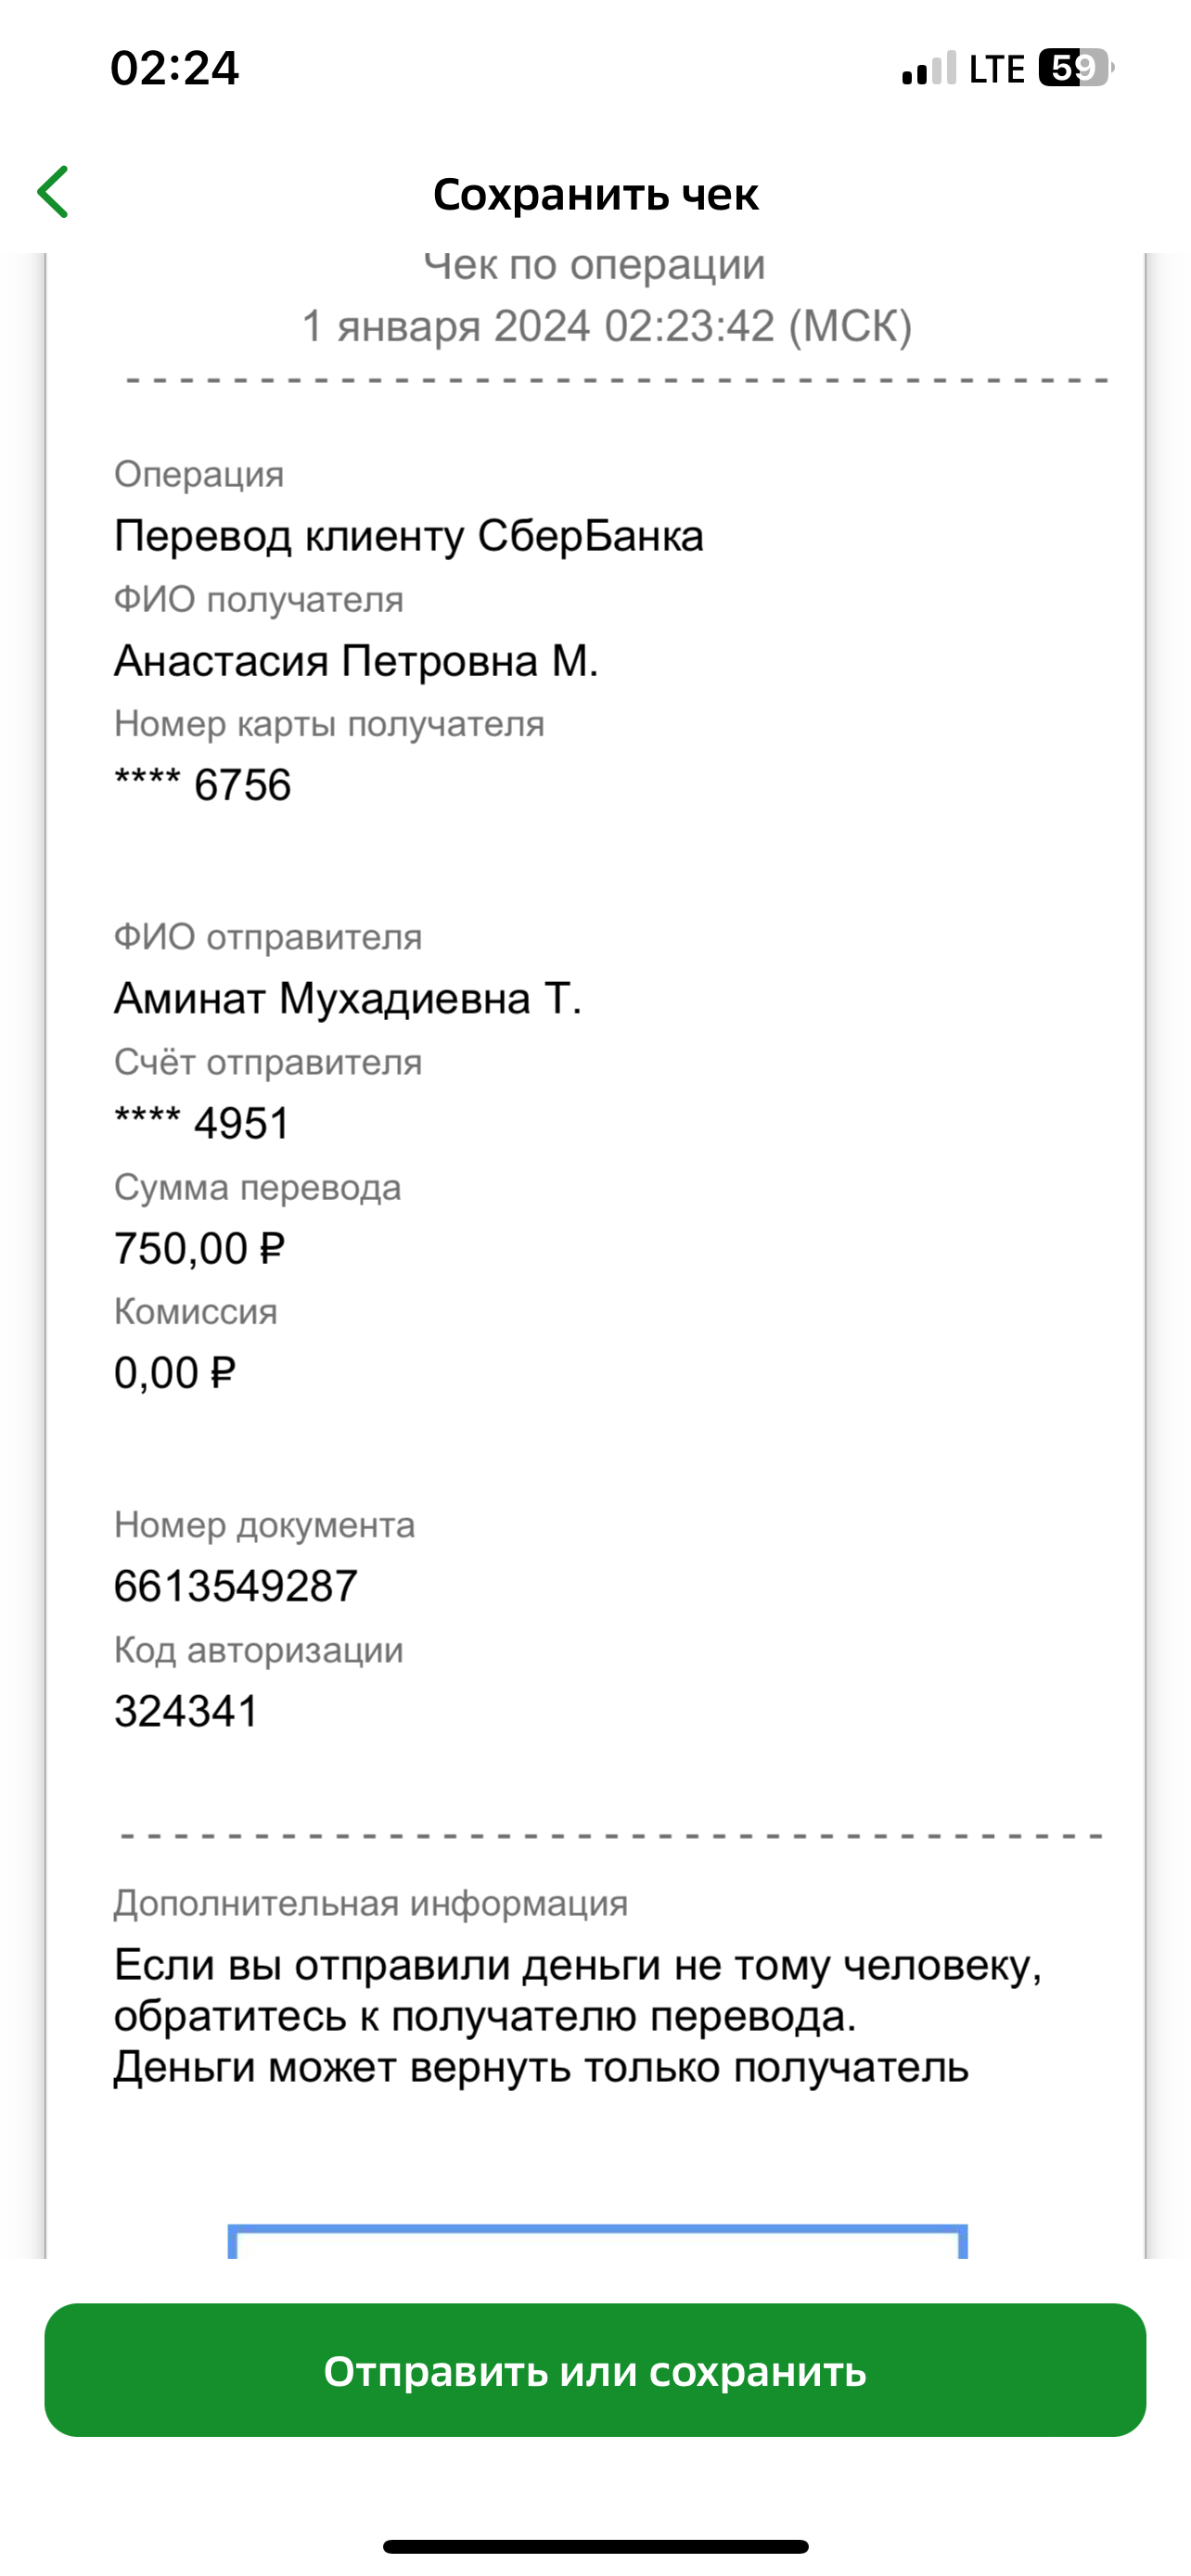Tap sender name Аминат Мухадиевна Т.
1191x2576 pixels.
(x=348, y=998)
